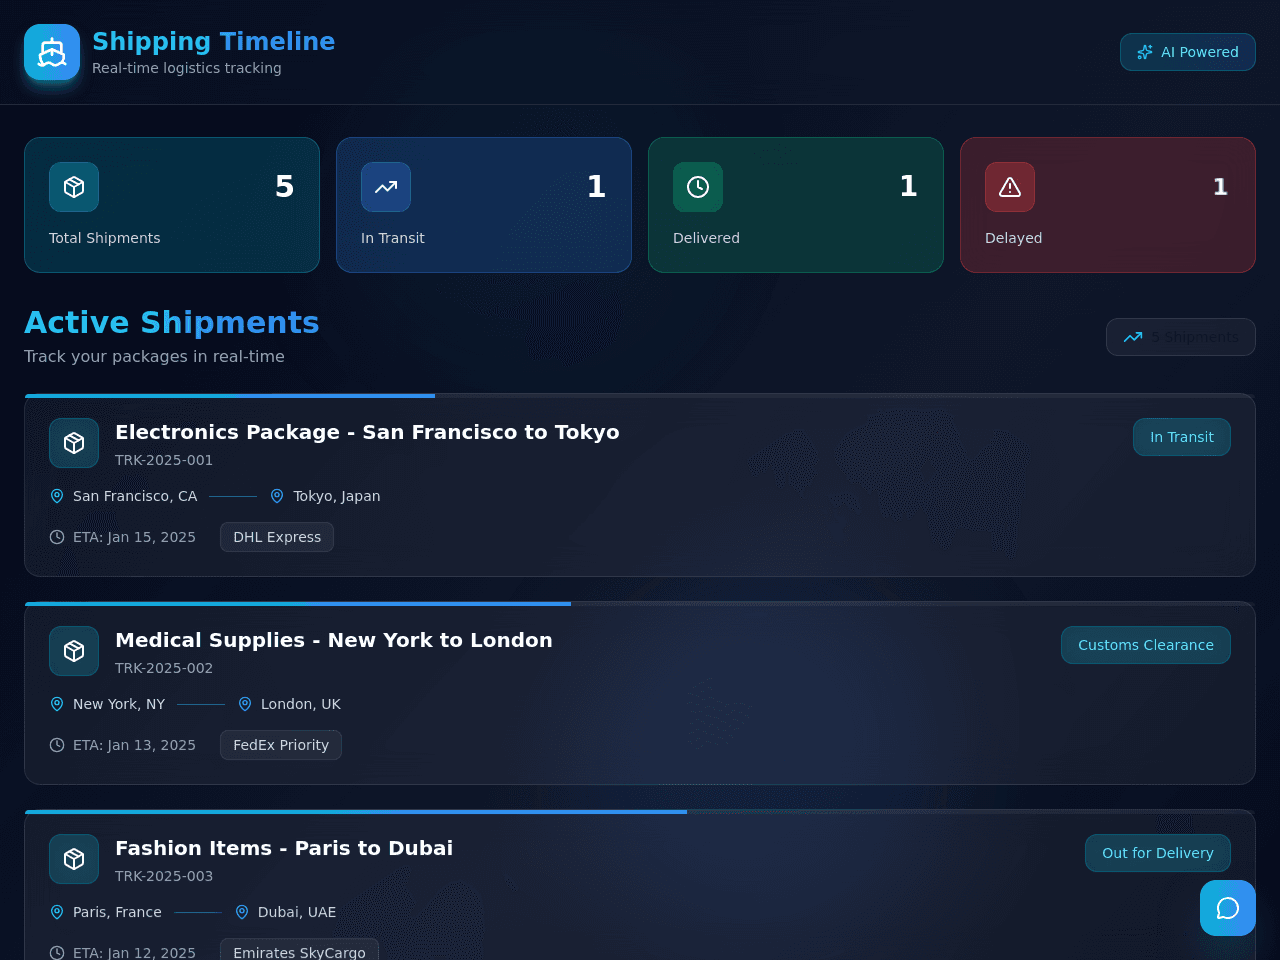Click the Shipping Timeline ship logo

52,52
